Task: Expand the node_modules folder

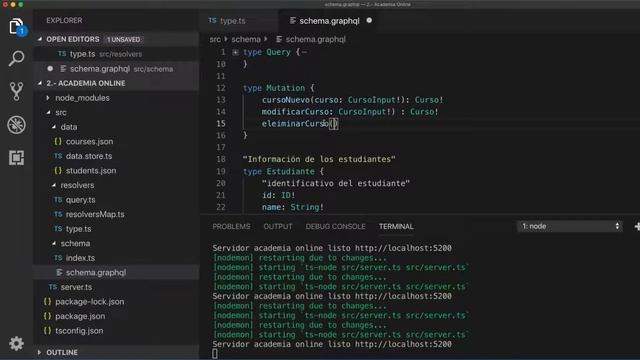Action: 48,98
